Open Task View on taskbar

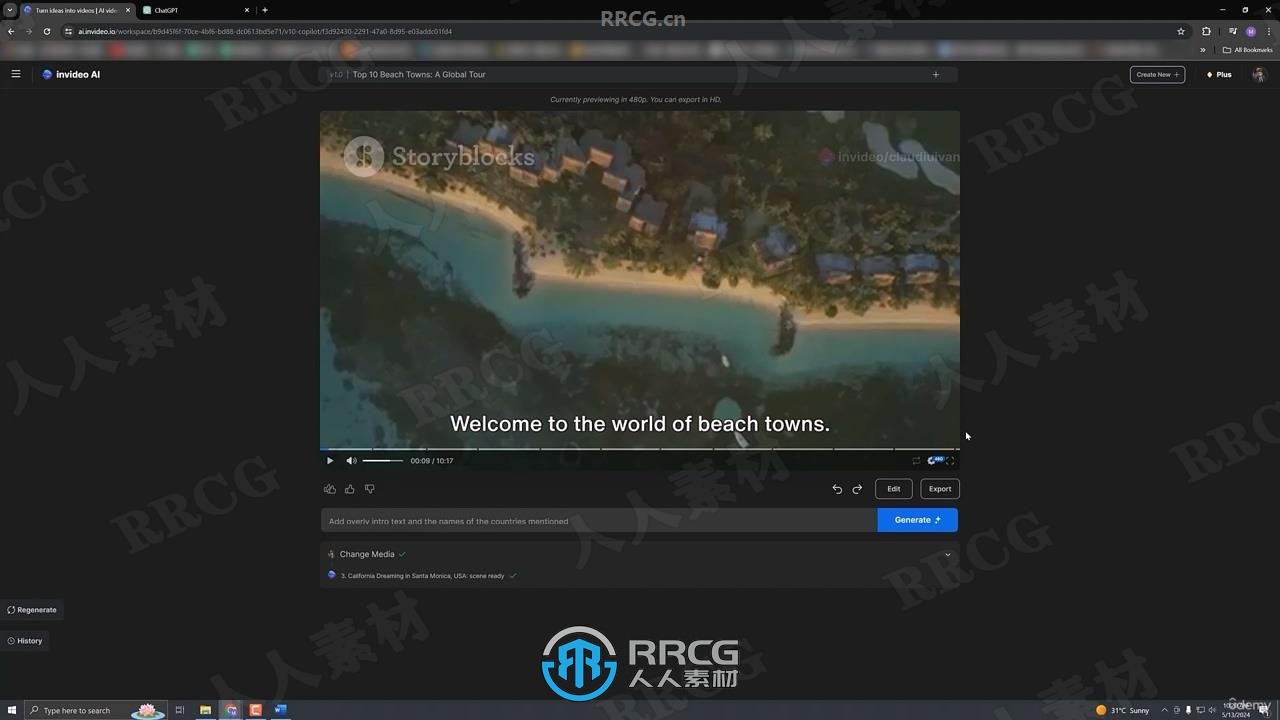click(x=180, y=710)
